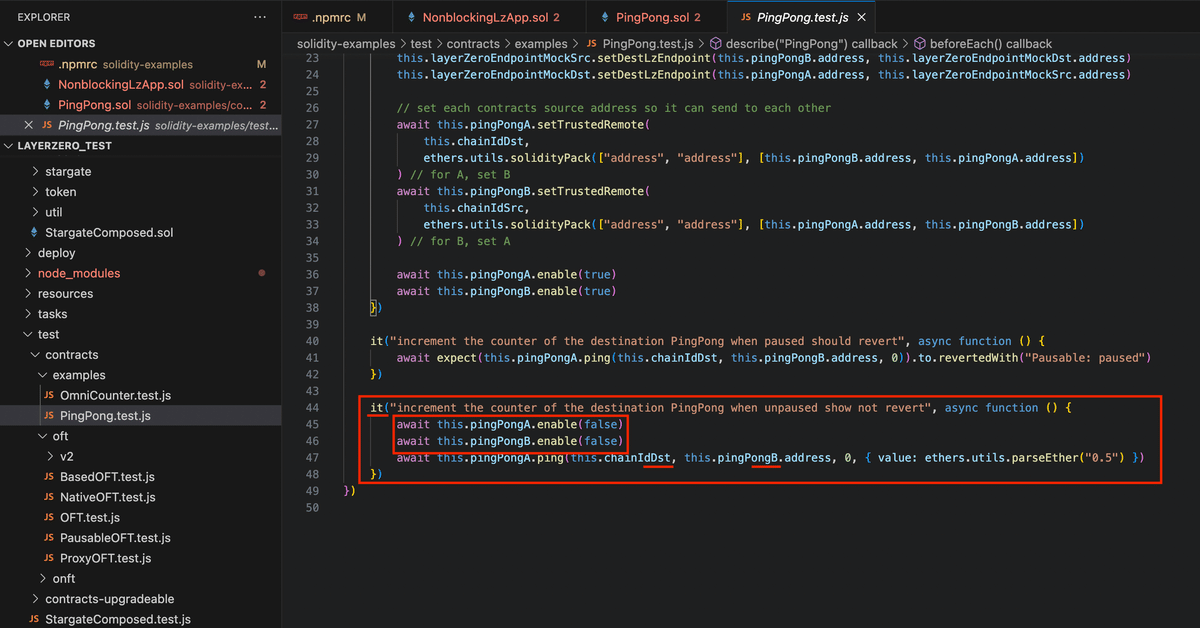Open StargateComposed.sol from file tree

109,233
